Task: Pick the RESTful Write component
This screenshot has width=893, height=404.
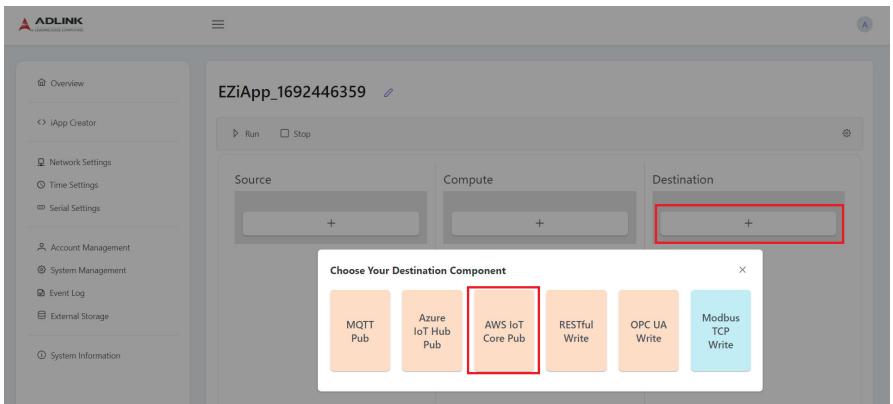Action: [576, 331]
